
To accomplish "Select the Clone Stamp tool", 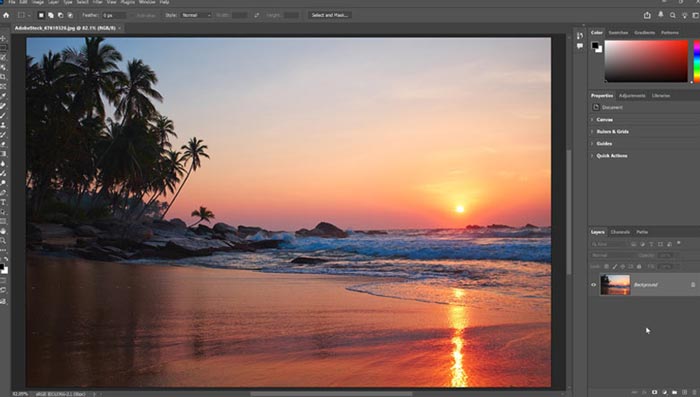I will (x=3, y=125).
